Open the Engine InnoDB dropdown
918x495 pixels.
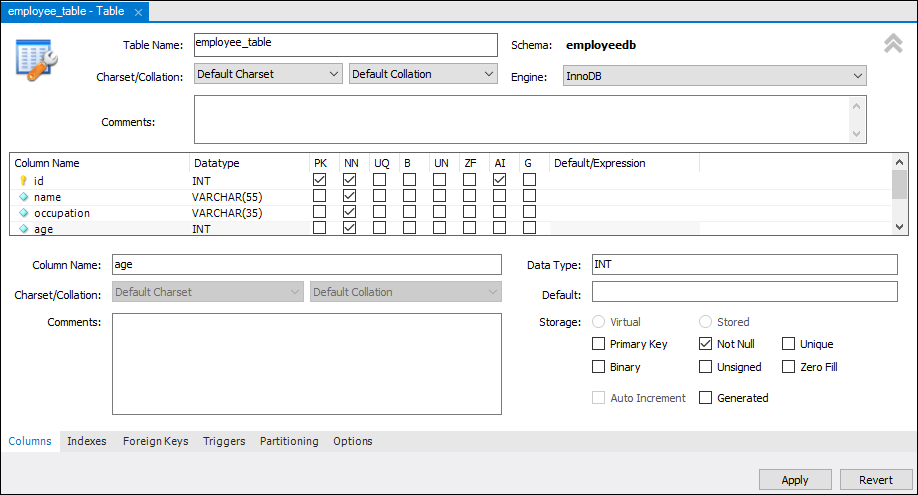[716, 76]
